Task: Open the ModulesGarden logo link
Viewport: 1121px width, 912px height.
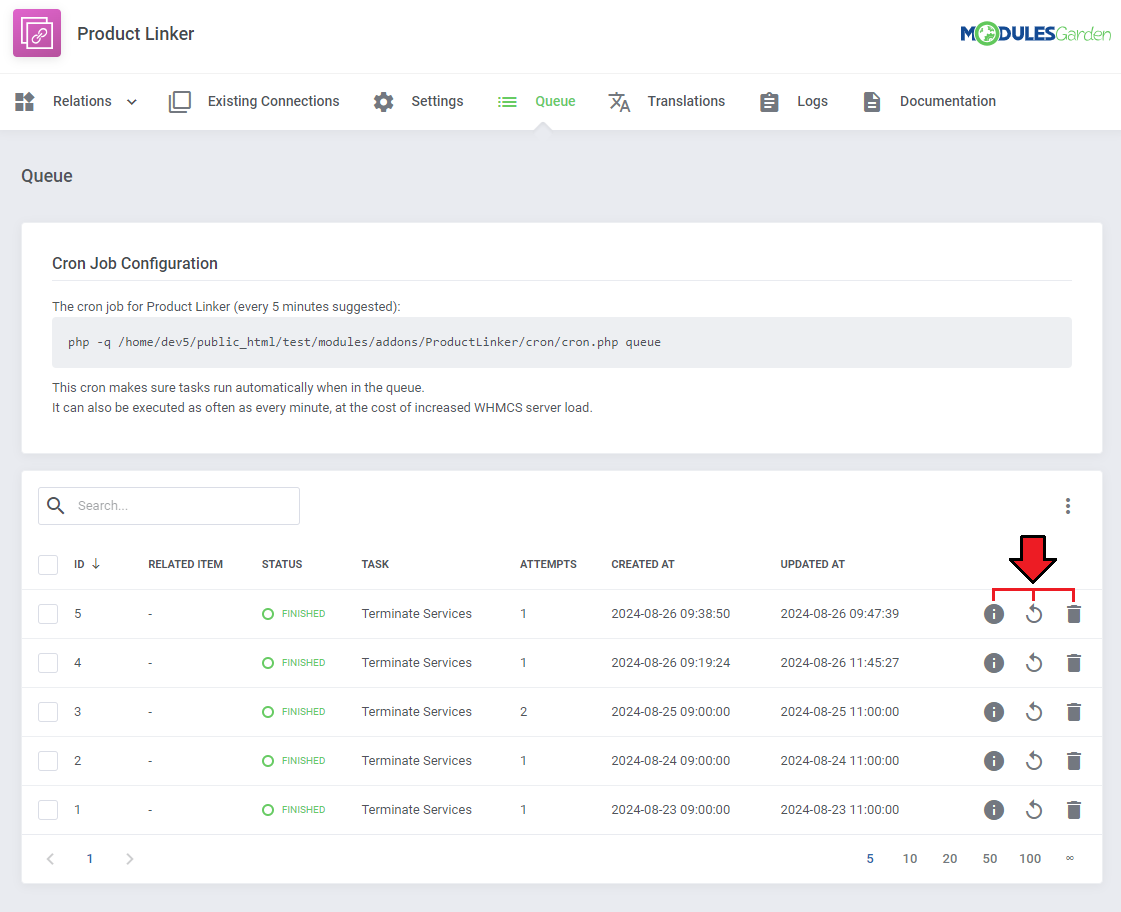Action: (x=1035, y=34)
